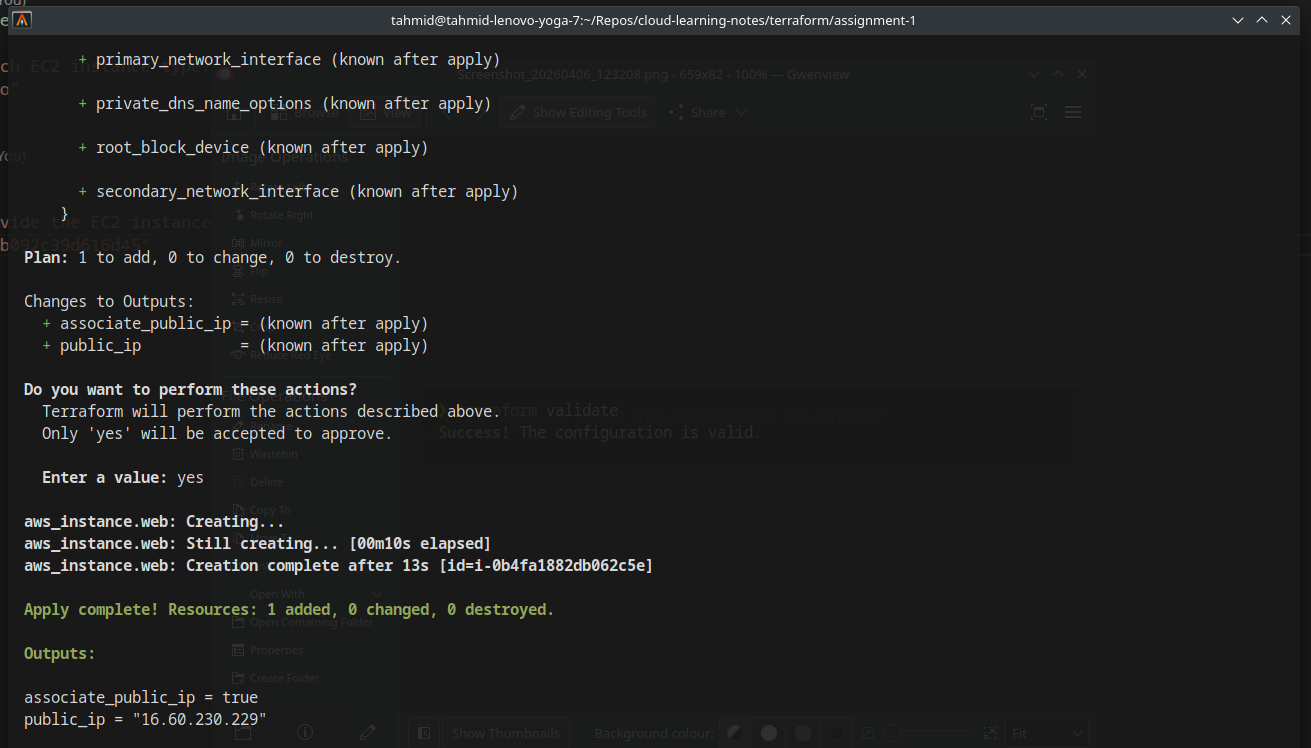Click the 'Apply complete!' green line
The image size is (1311, 748).
pyautogui.click(x=289, y=610)
